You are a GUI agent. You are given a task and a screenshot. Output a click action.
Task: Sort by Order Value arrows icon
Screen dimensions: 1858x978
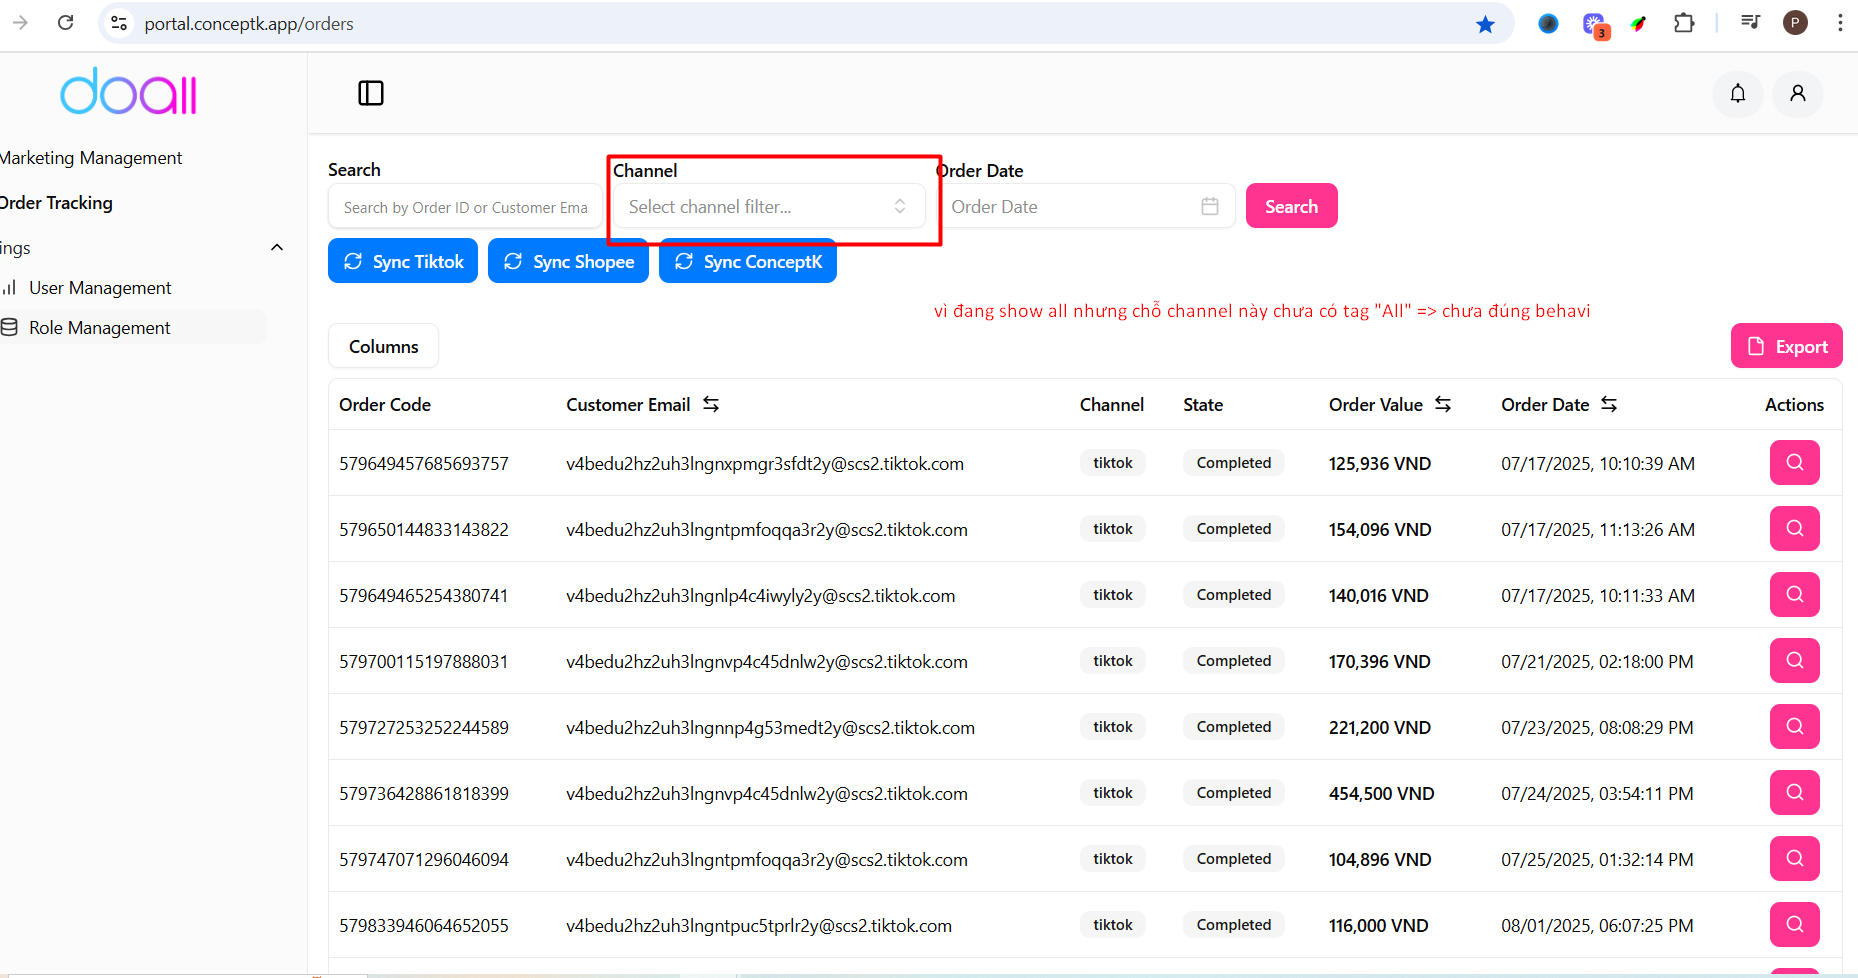(x=1443, y=404)
